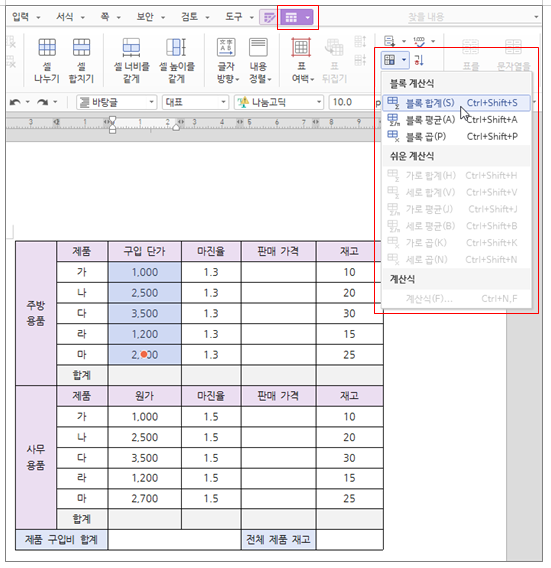Click the 사무 용품 category cell
Image resolution: width=551 pixels, height=568 pixels.
click(36, 458)
